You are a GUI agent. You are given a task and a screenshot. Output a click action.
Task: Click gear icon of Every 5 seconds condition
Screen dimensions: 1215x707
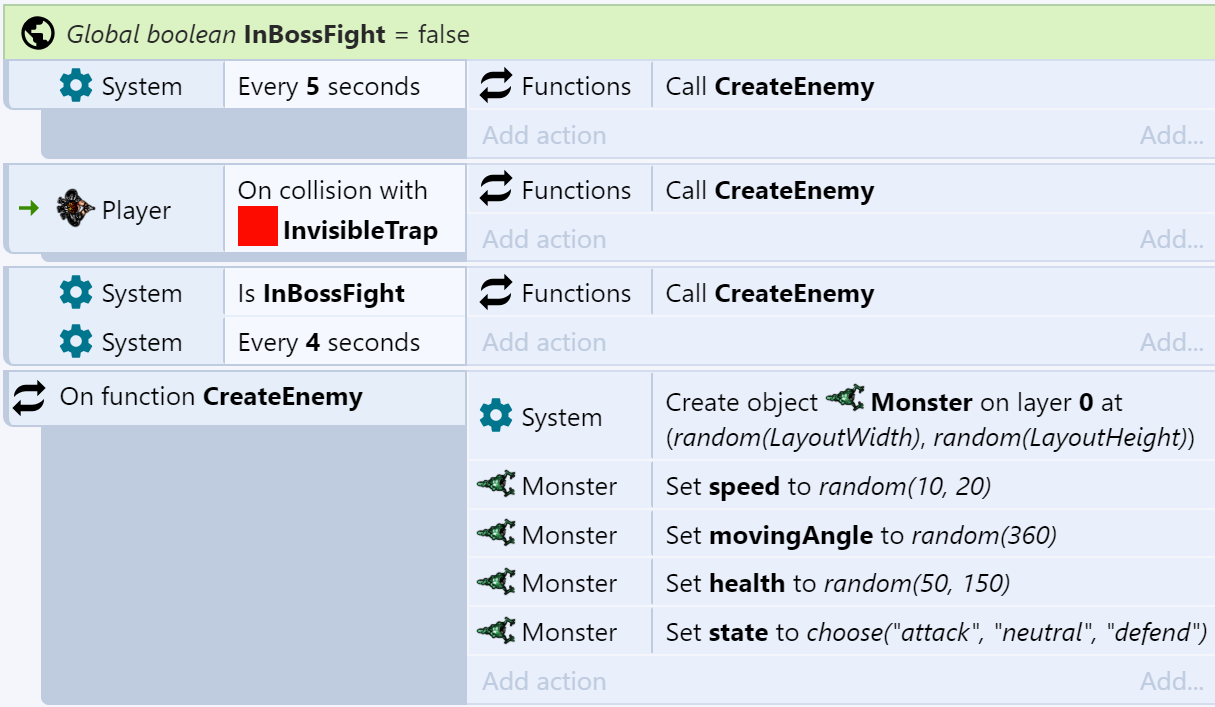pos(76,86)
